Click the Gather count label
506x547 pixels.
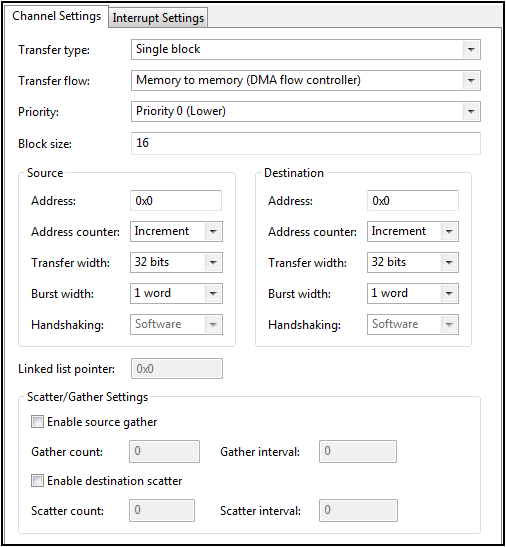click(67, 452)
